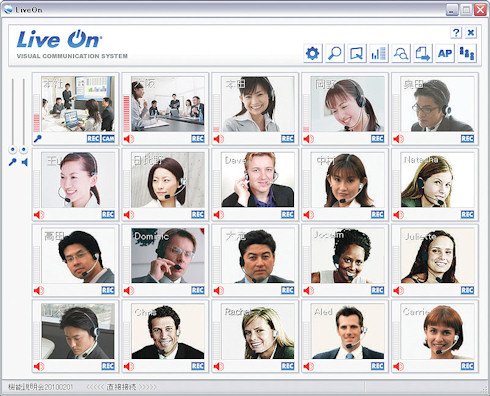
Task: Click REC in the 本社 tile
Action: 93,139
